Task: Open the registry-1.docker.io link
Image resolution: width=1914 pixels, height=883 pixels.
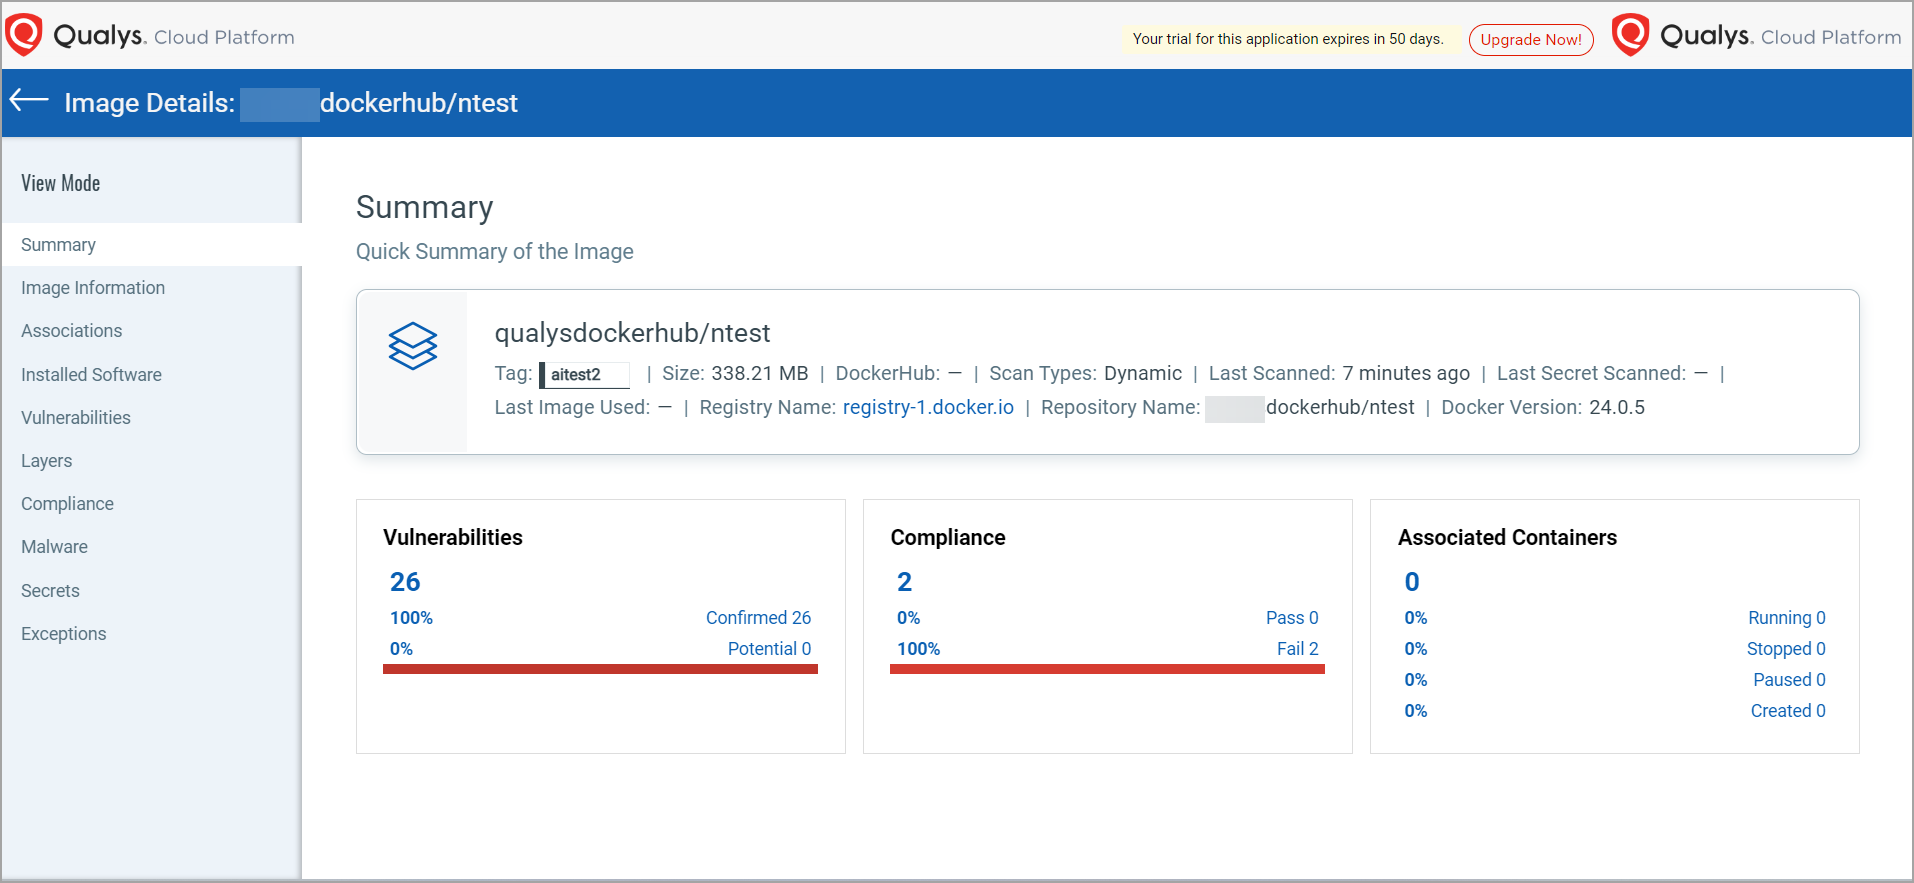Action: [928, 407]
